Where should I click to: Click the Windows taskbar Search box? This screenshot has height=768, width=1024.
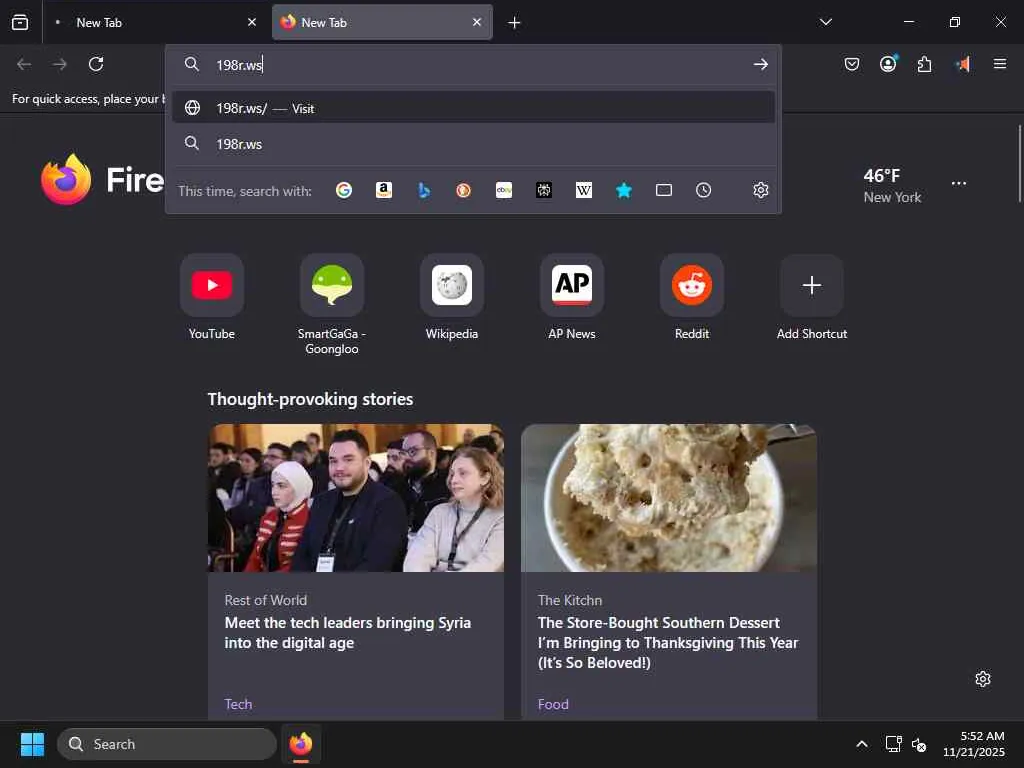coord(167,744)
